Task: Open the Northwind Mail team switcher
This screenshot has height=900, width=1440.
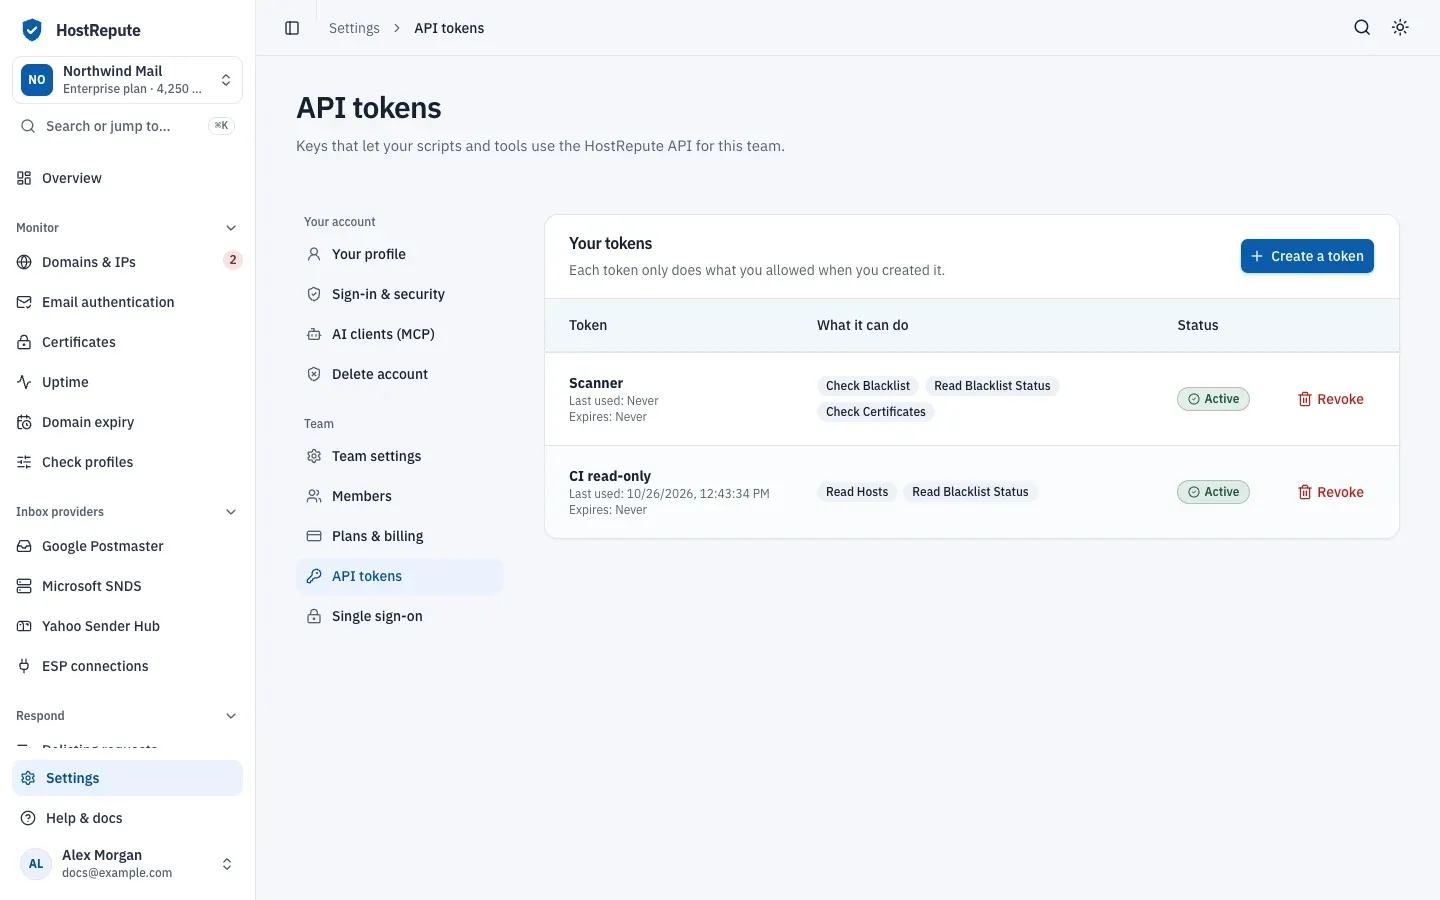Action: [x=127, y=80]
